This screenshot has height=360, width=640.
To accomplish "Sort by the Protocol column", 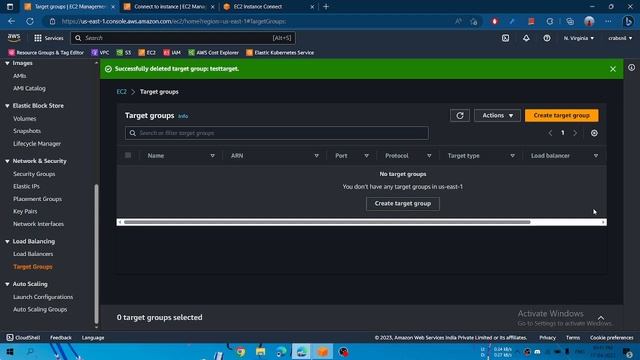I will (429, 156).
